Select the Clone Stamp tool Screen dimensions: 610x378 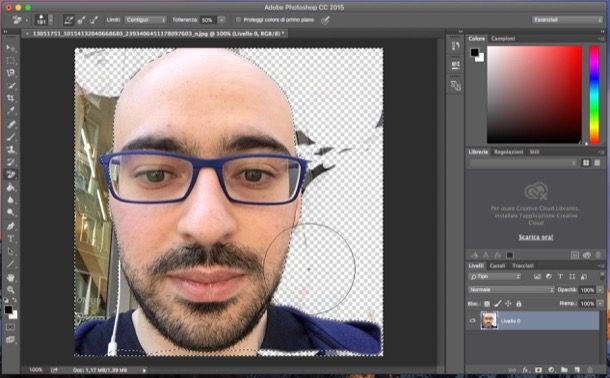(11, 149)
